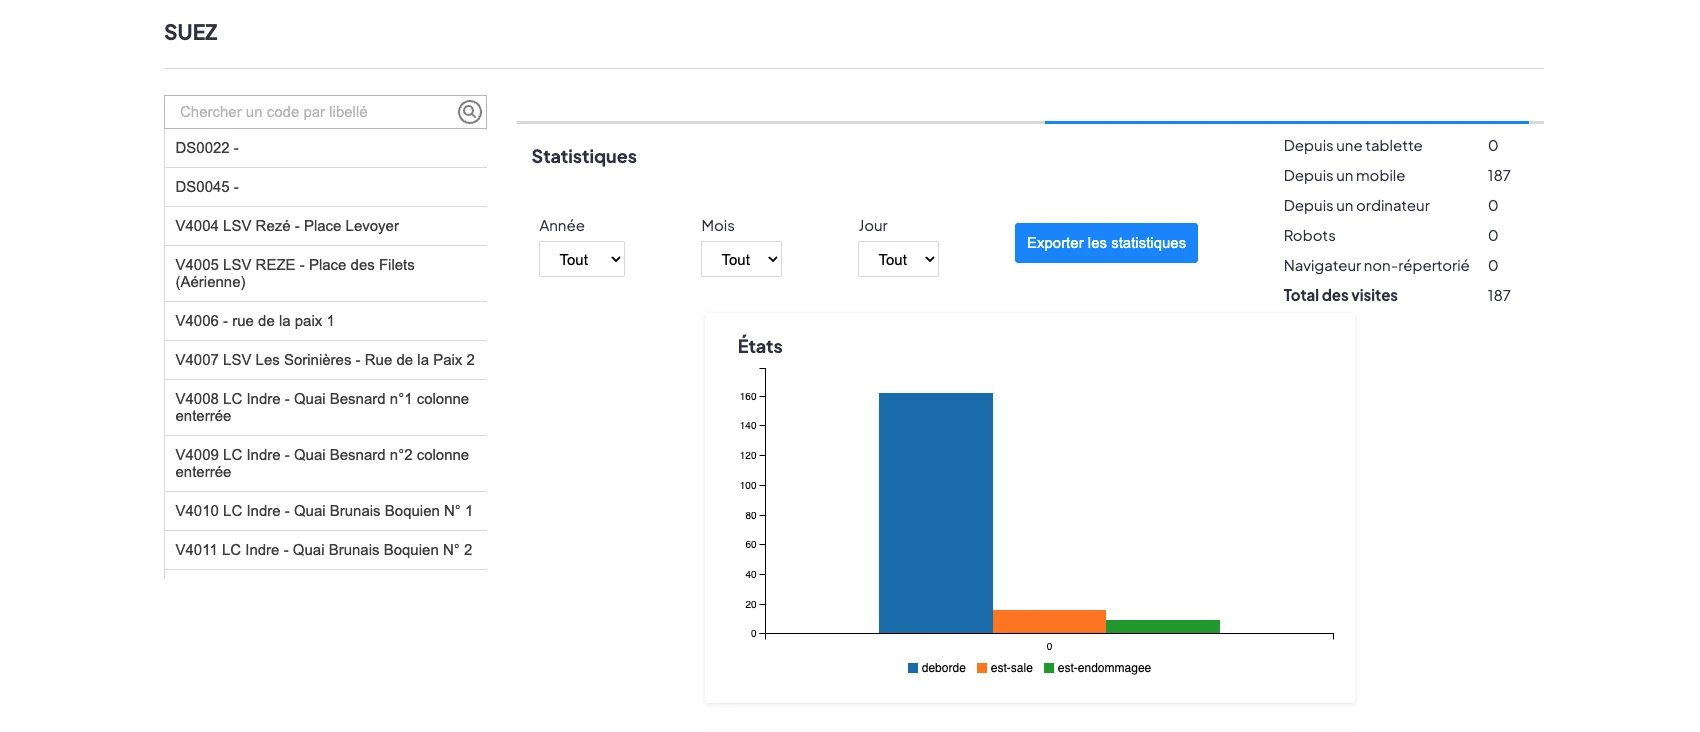
Task: Click the SUEZ header title
Action: coord(191,33)
